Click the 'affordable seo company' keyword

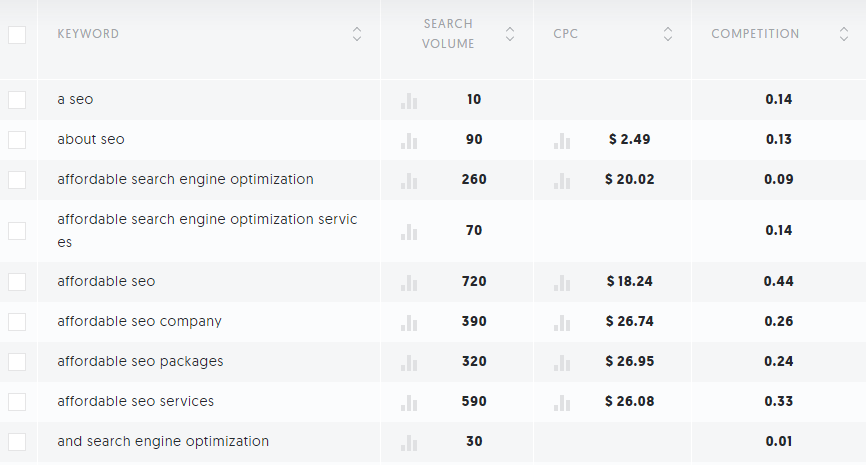click(139, 321)
